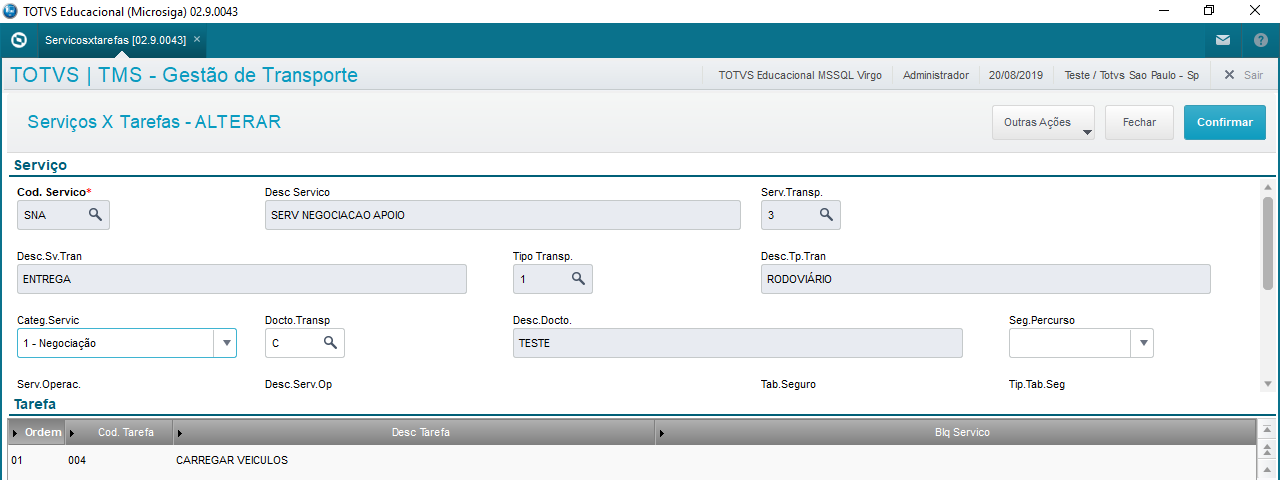Sort by Desc Tarefa column header
This screenshot has height=480, width=1280.
(x=414, y=432)
